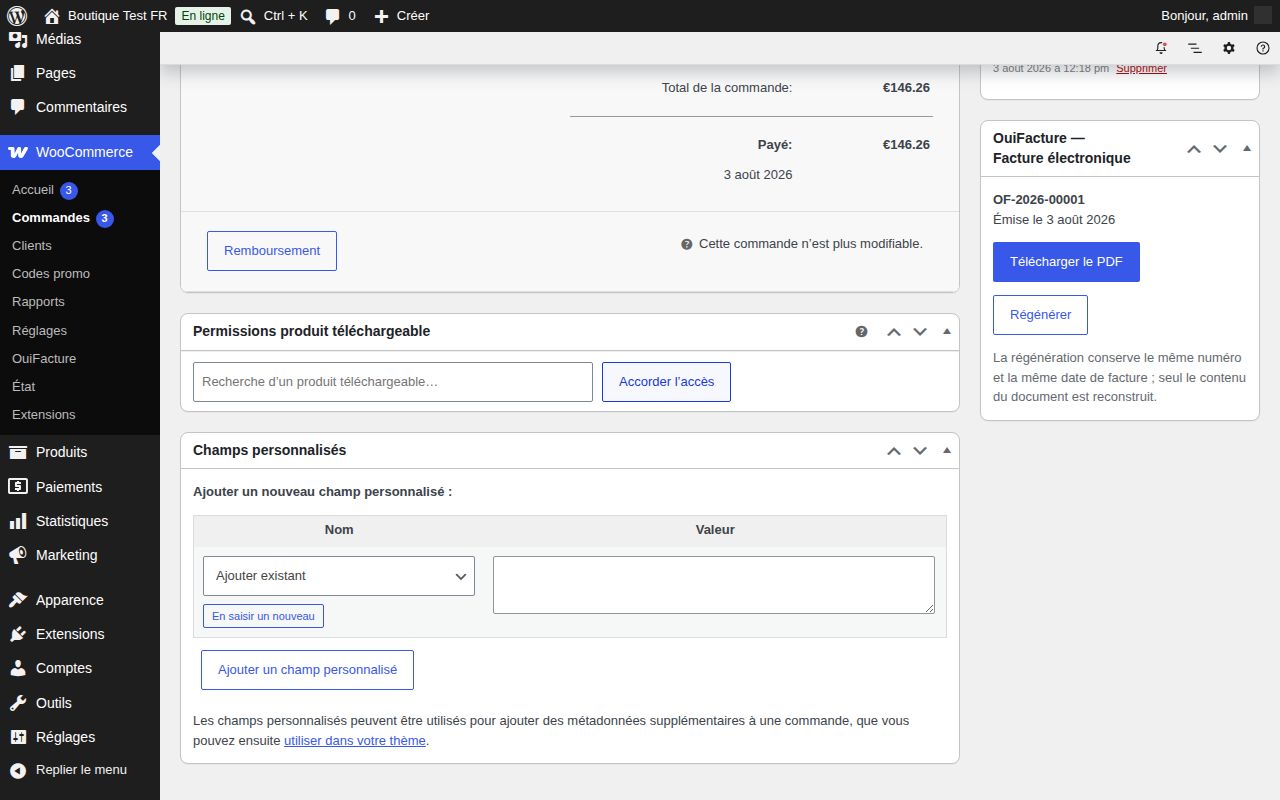Click the Pages sidebar icon
1280x800 pixels.
18,73
